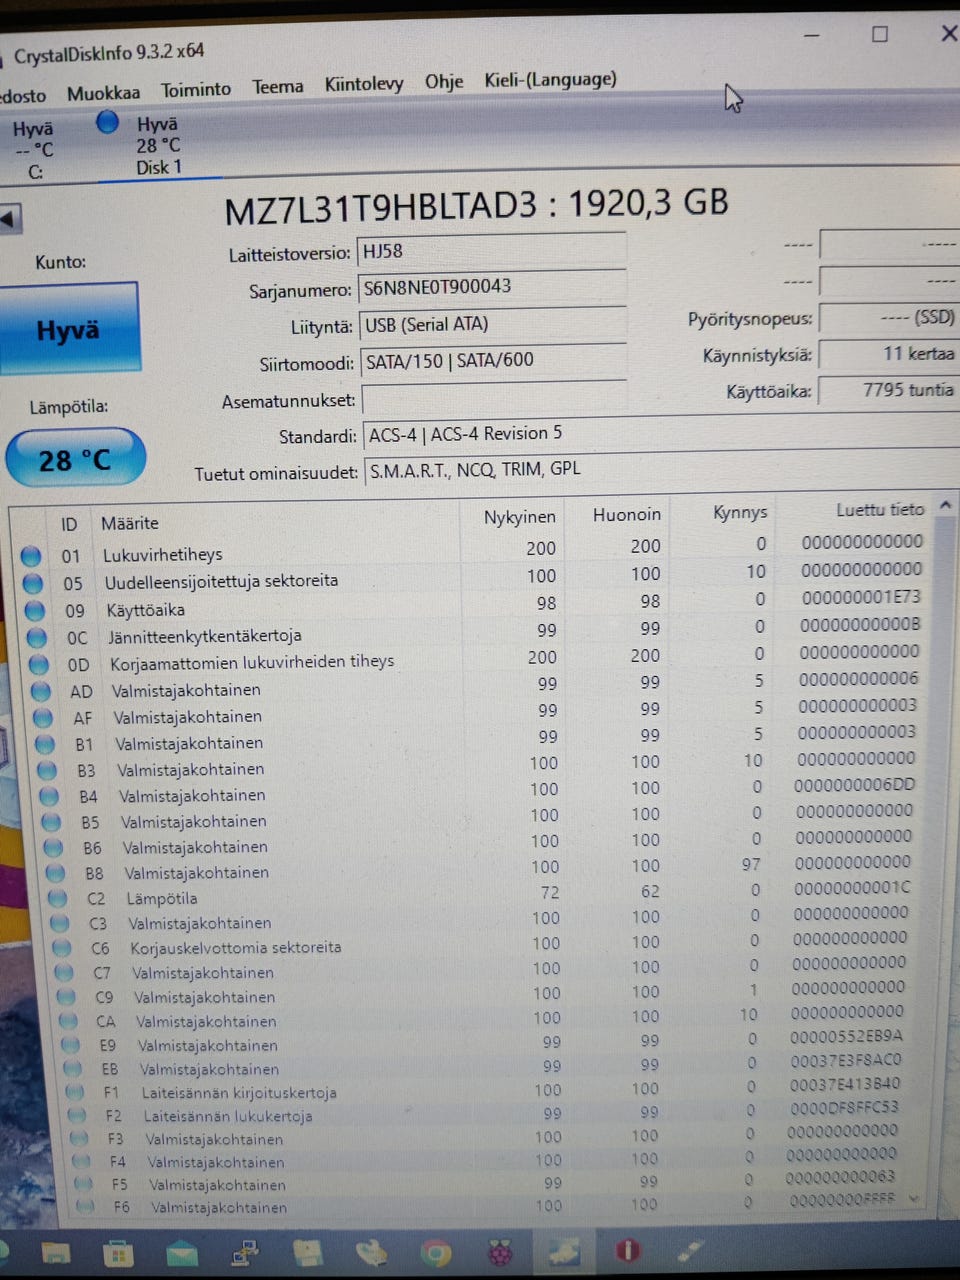The image size is (960, 1280).
Task: Select the Korjauskelvottomia sektoreita row text
Action: tap(236, 947)
